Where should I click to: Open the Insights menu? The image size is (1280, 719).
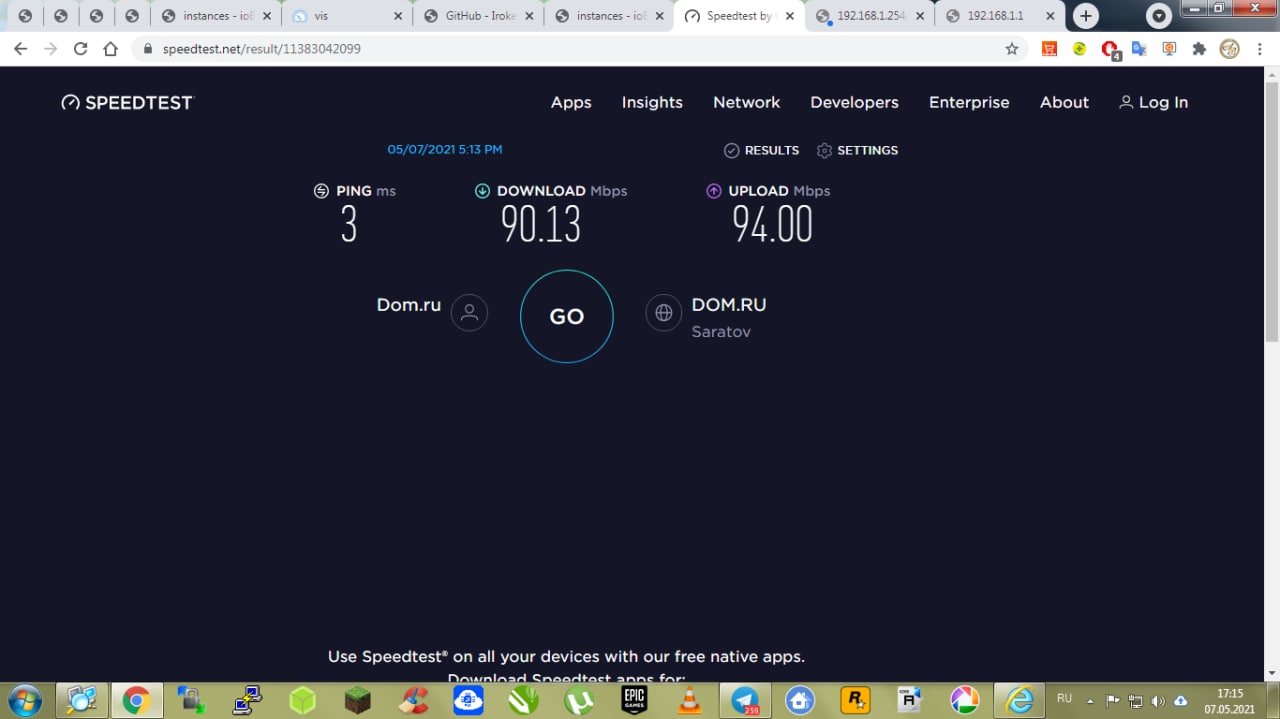(x=652, y=102)
